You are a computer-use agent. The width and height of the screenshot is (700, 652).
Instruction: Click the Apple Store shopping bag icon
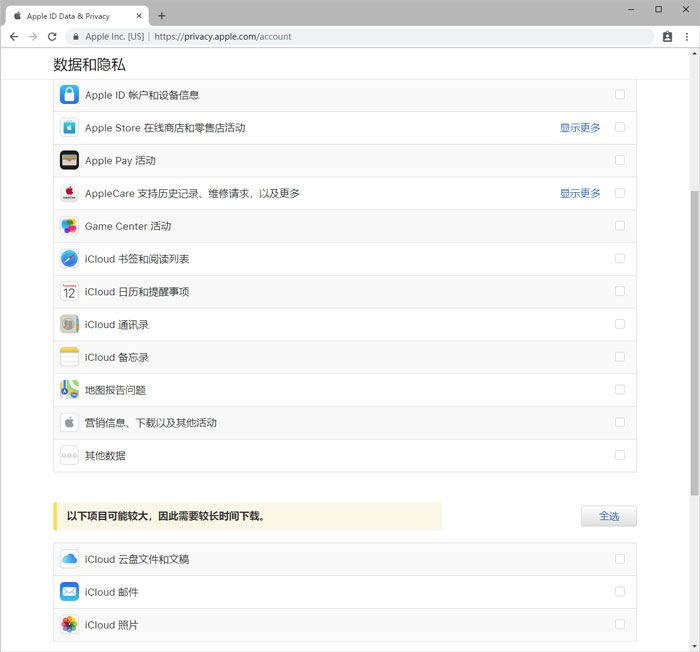pos(69,127)
